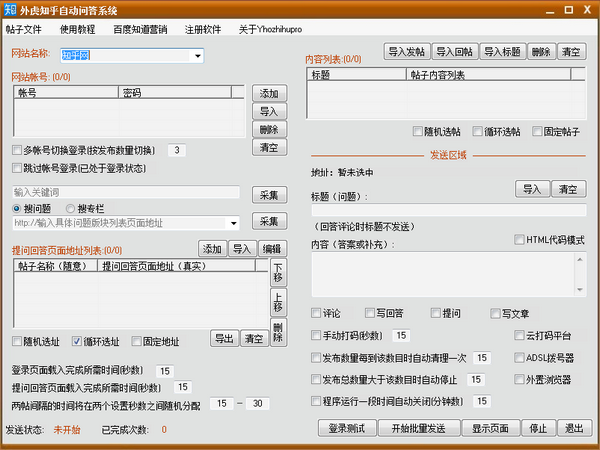
Task: Select the 搜专栏 radio button
Action: click(70, 208)
